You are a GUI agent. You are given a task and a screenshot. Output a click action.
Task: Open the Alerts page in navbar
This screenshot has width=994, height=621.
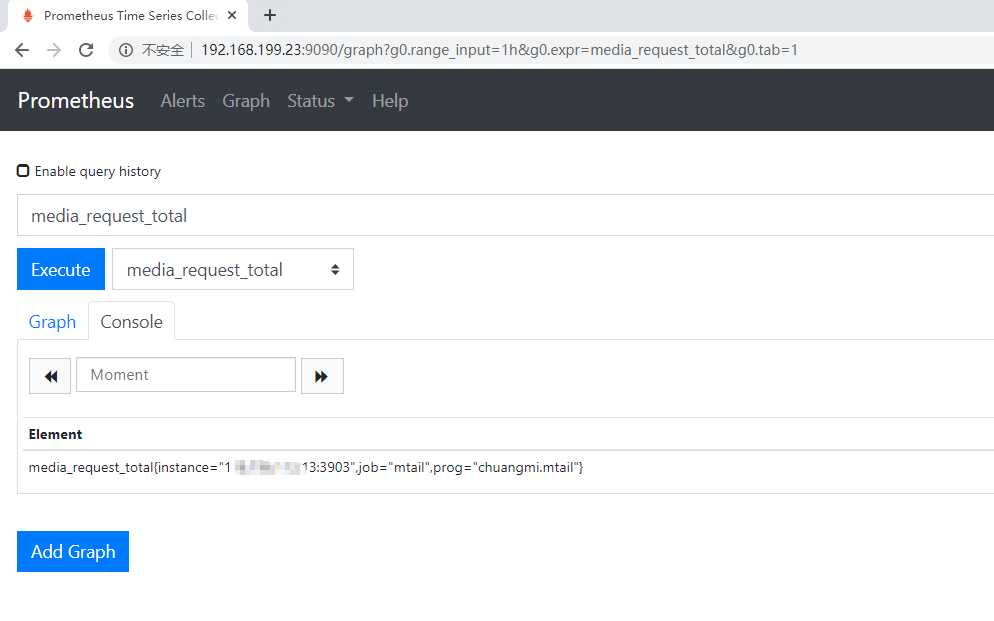point(183,101)
